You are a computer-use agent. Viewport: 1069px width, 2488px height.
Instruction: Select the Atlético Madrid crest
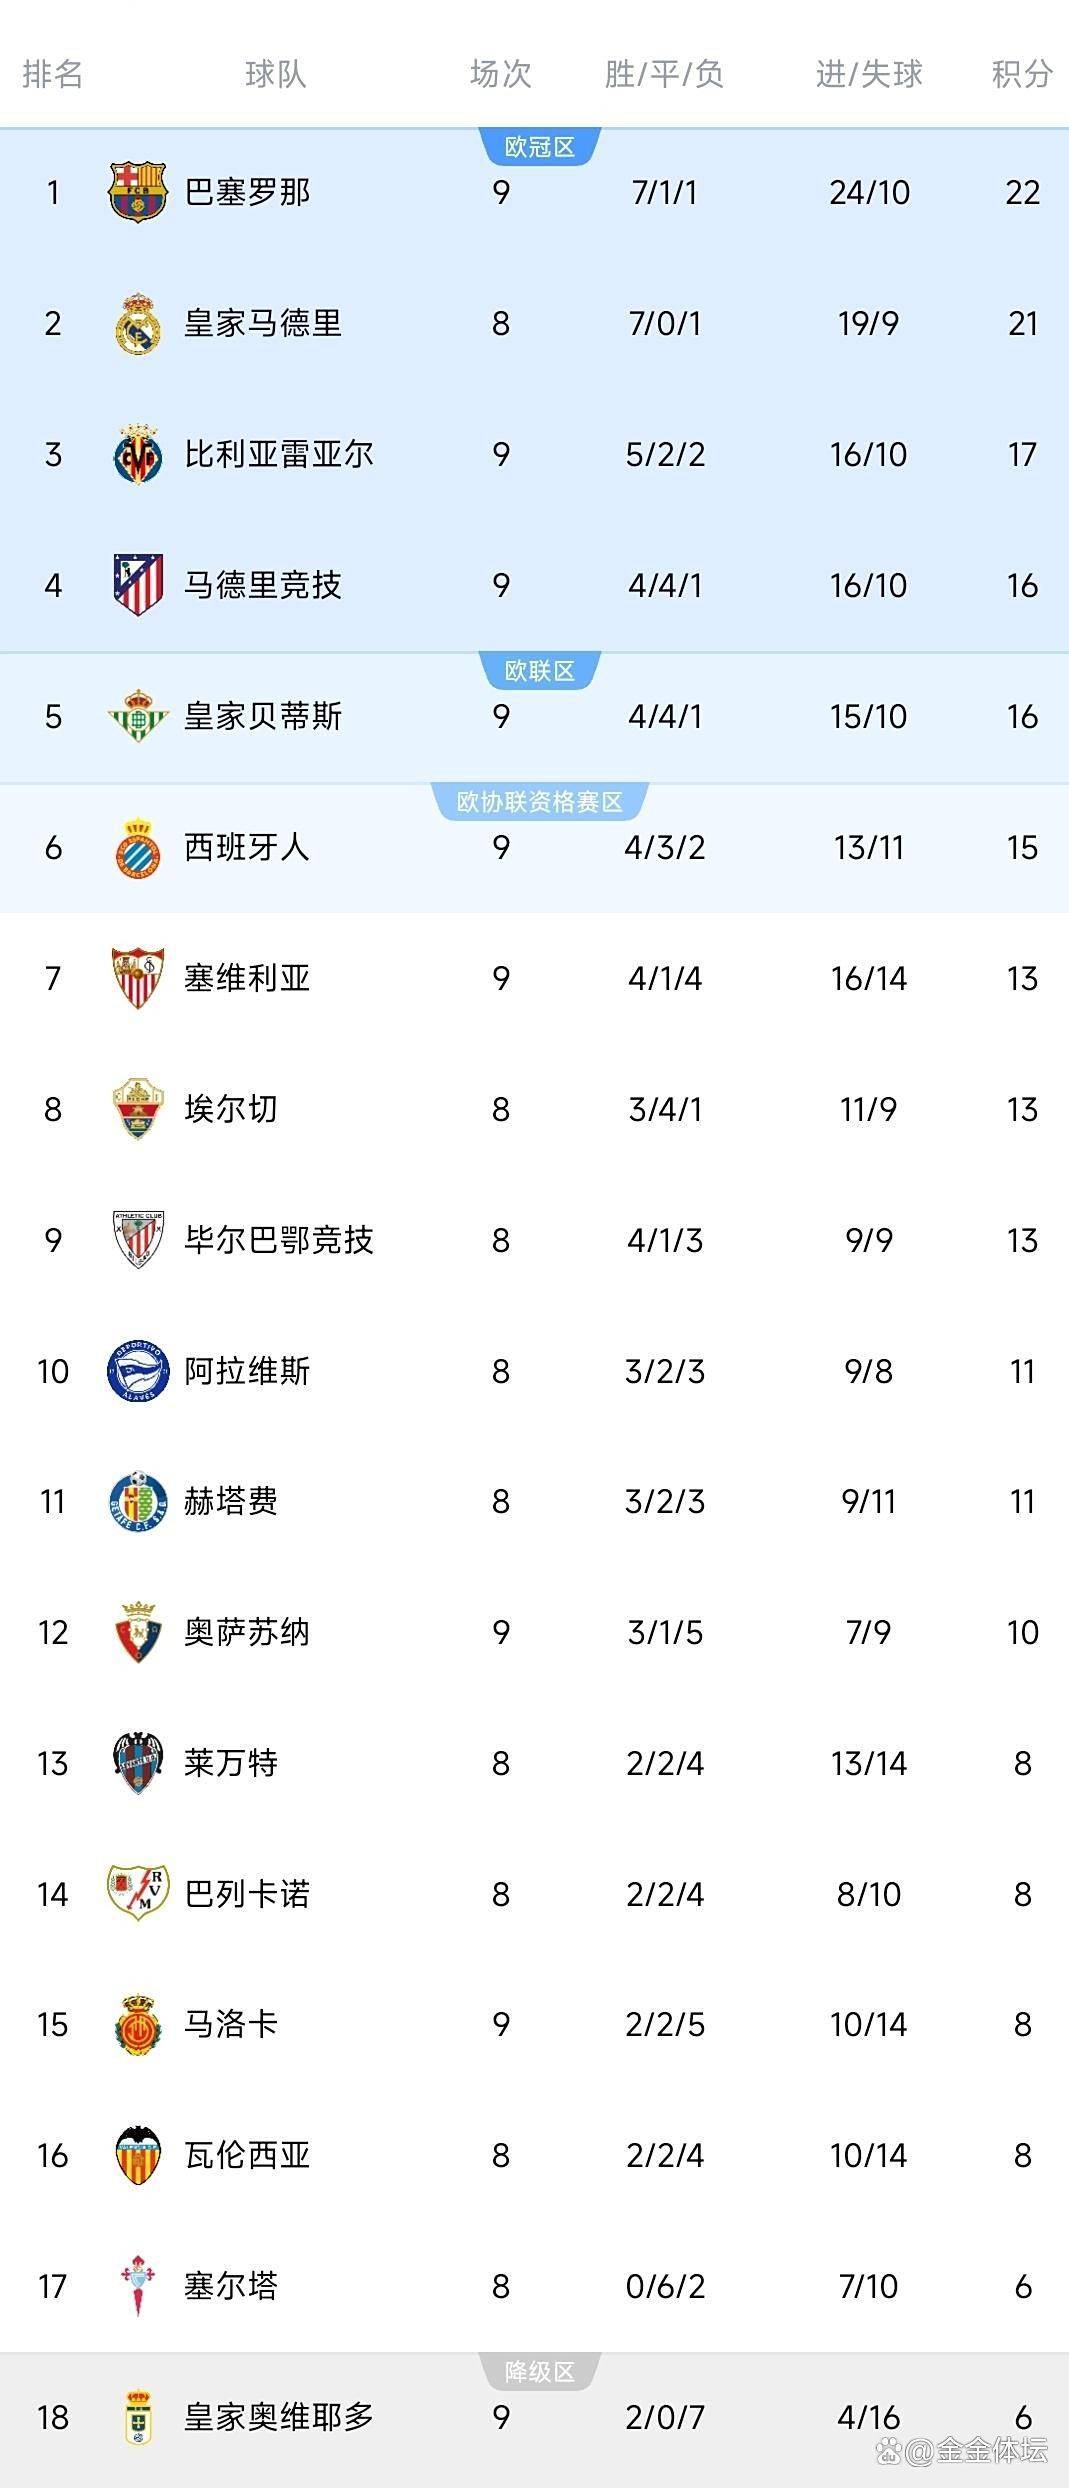coord(137,585)
